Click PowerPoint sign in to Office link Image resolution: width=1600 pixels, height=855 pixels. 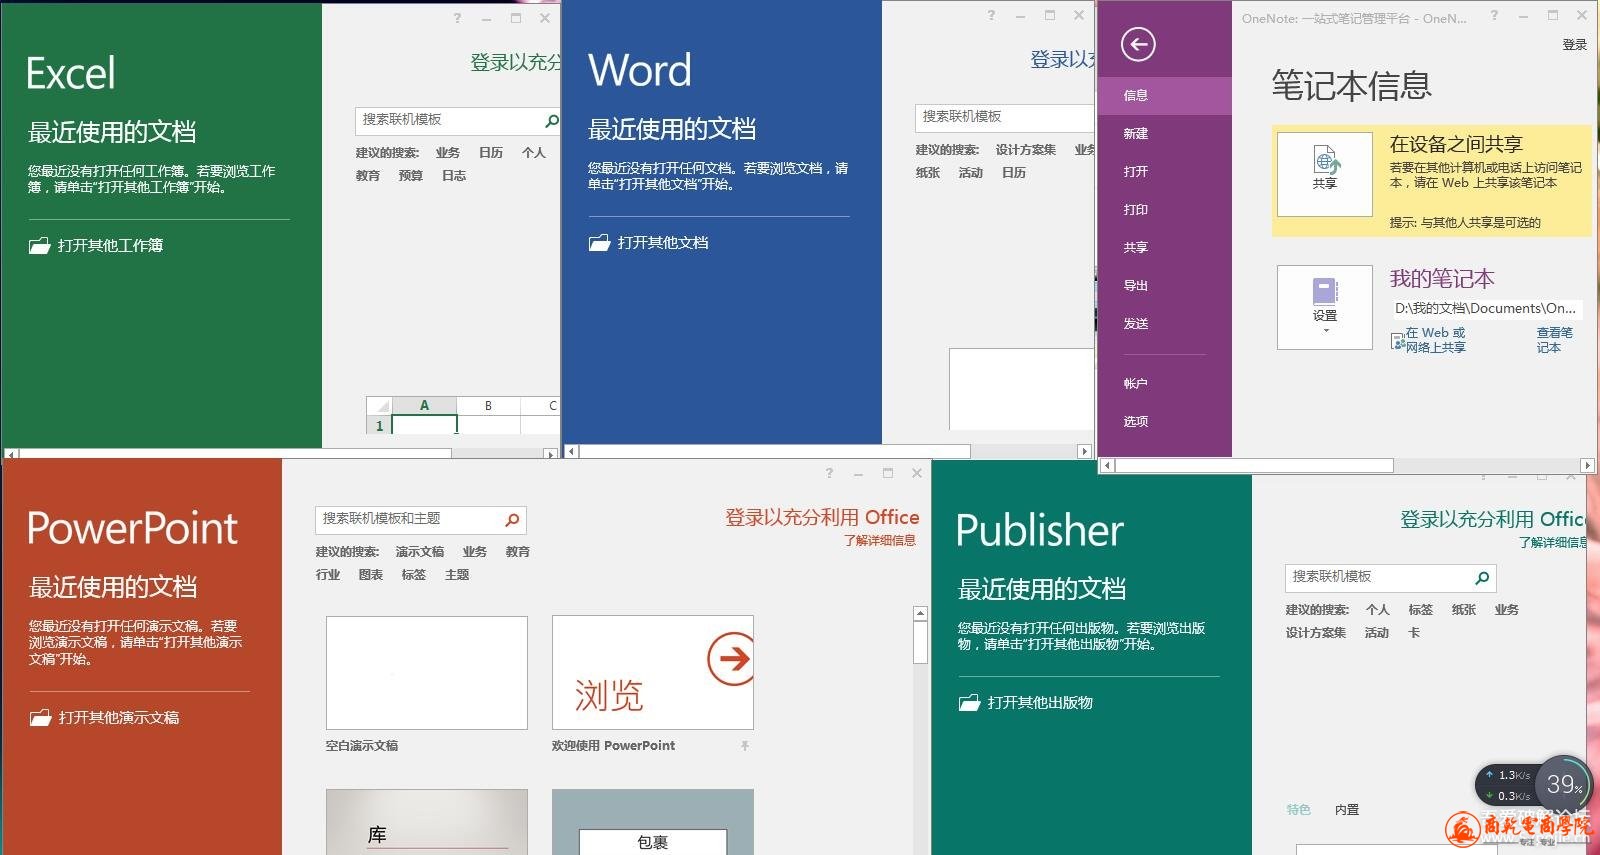coord(822,517)
